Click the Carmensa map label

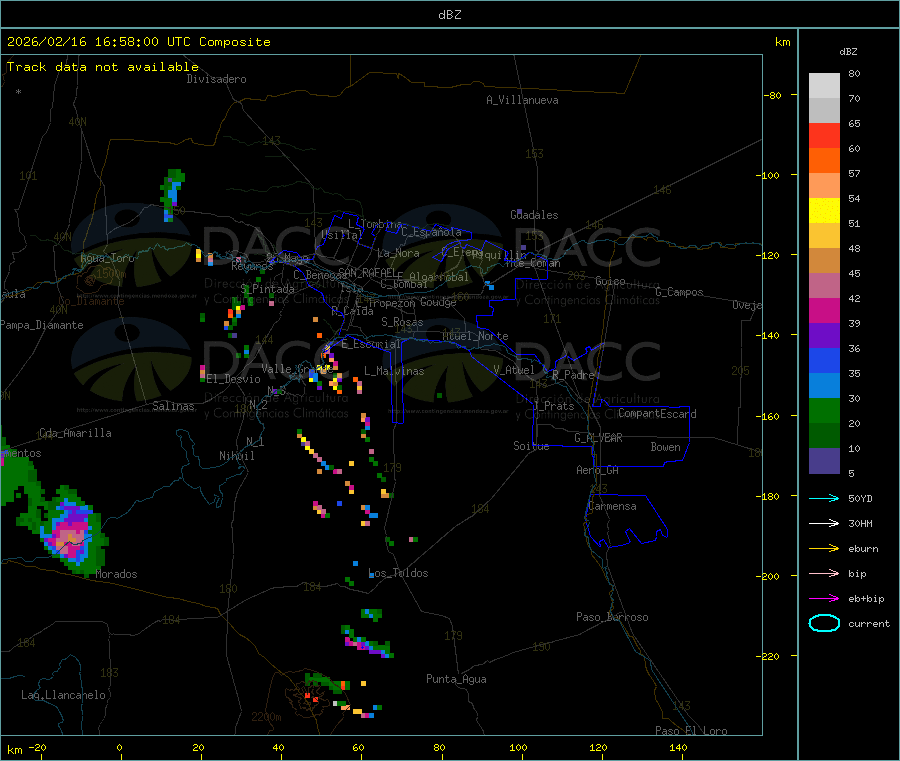pos(612,507)
